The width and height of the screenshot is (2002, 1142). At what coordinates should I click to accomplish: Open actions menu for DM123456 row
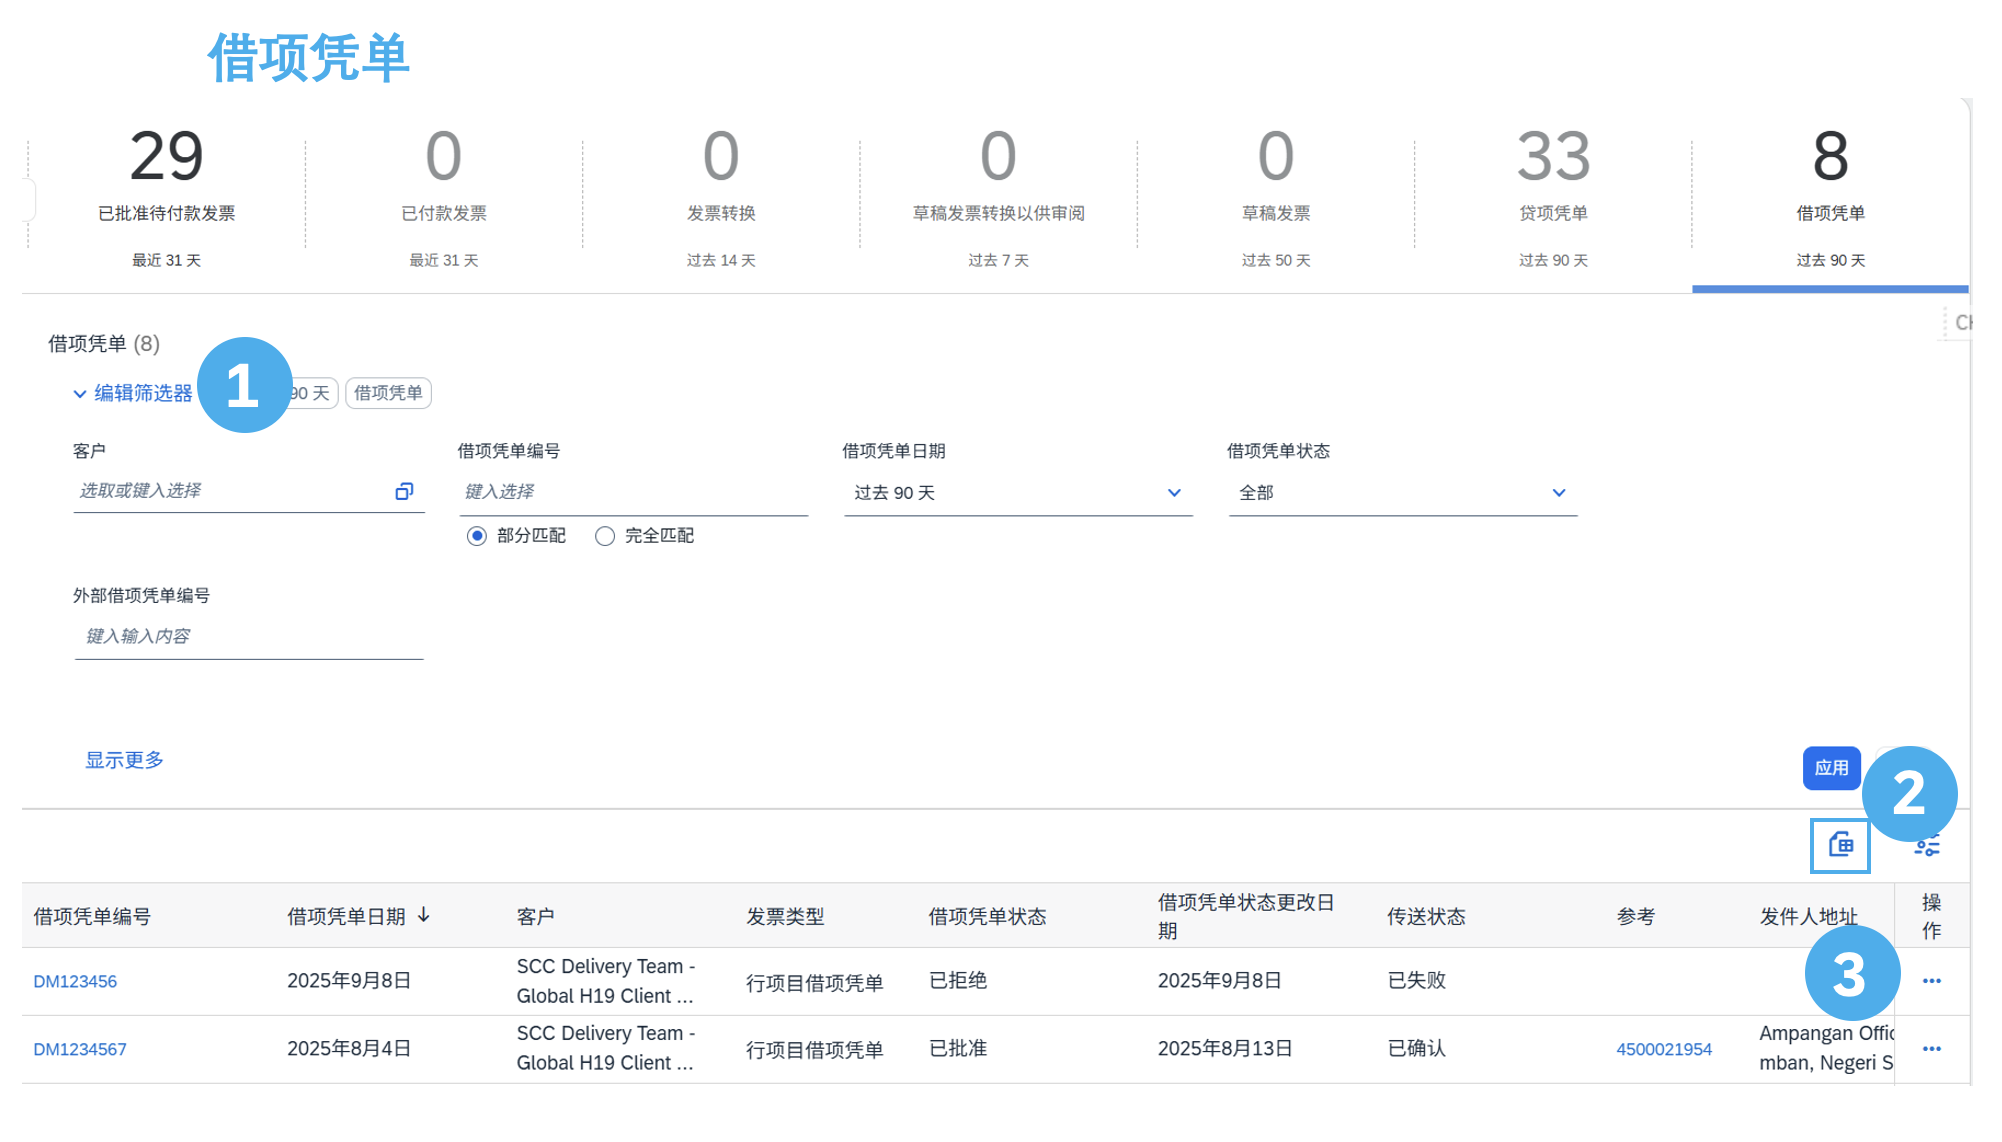click(1931, 981)
